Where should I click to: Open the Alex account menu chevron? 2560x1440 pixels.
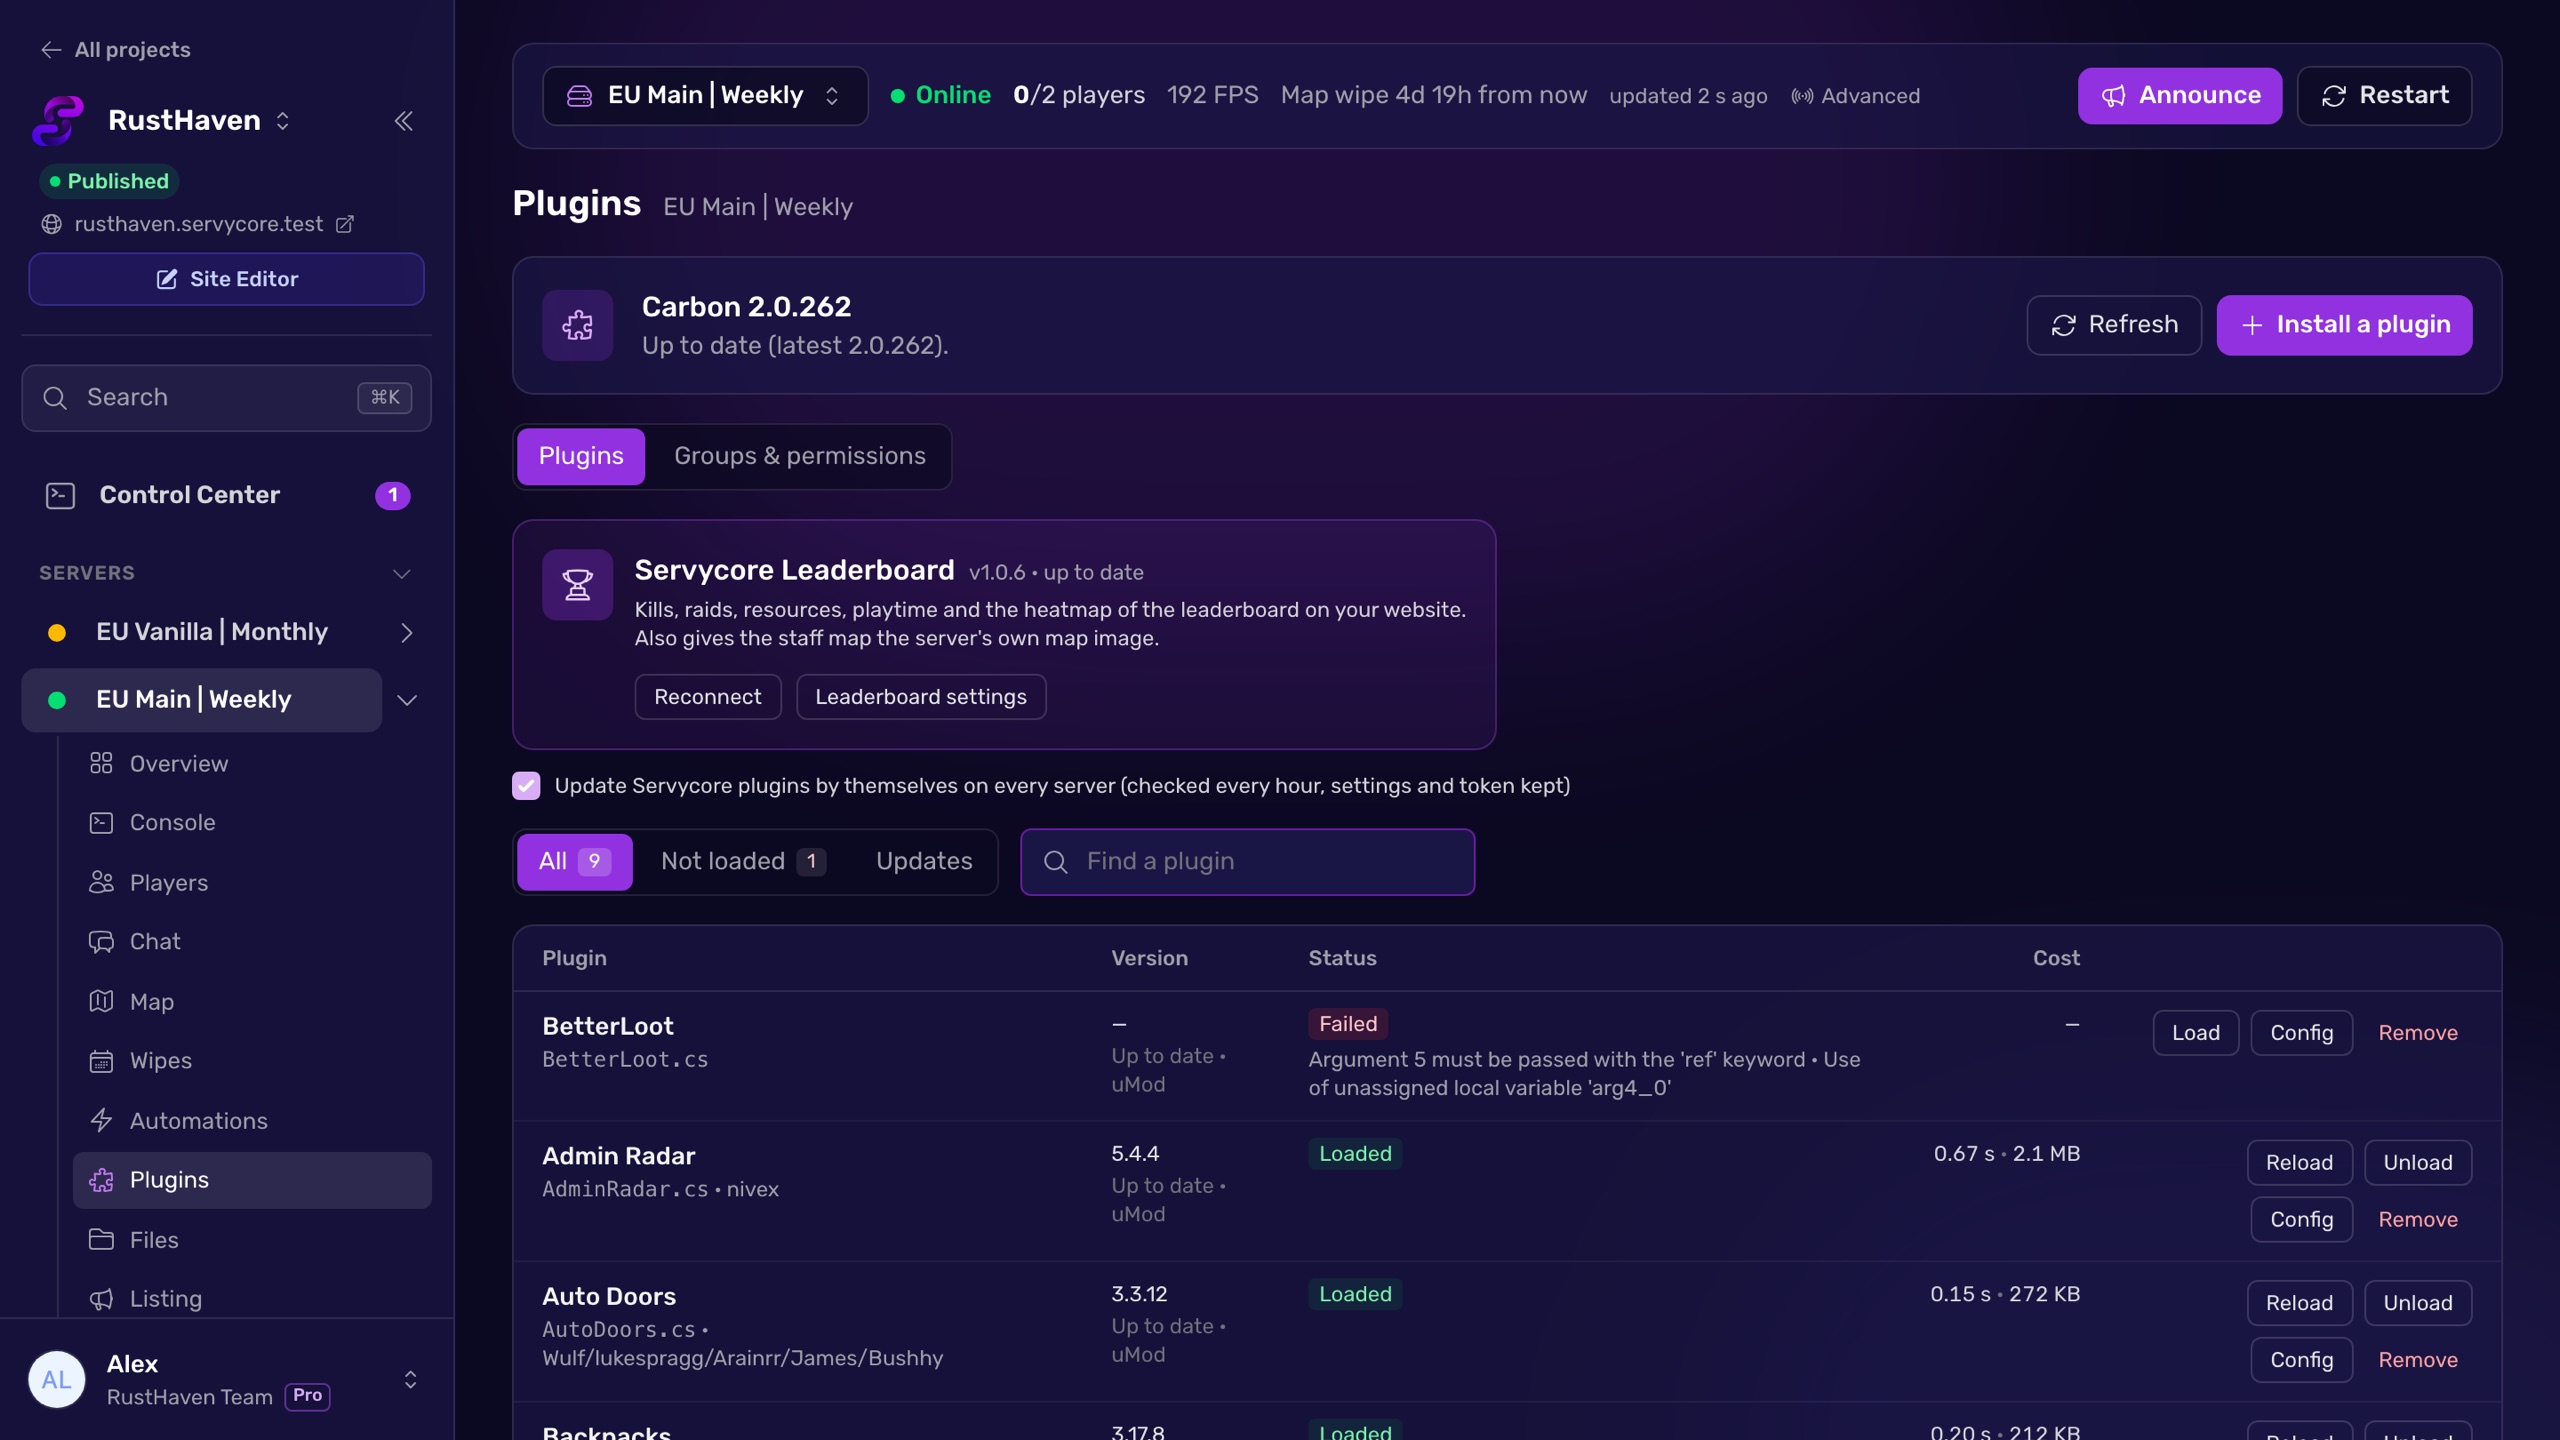point(410,1380)
